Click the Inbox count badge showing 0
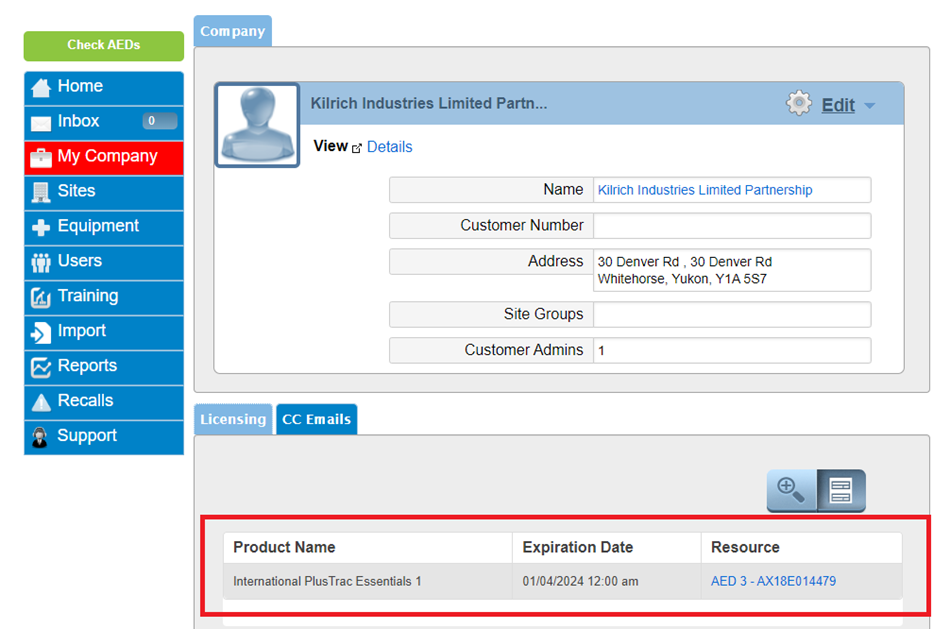Image resolution: width=950 pixels, height=629 pixels. [159, 121]
